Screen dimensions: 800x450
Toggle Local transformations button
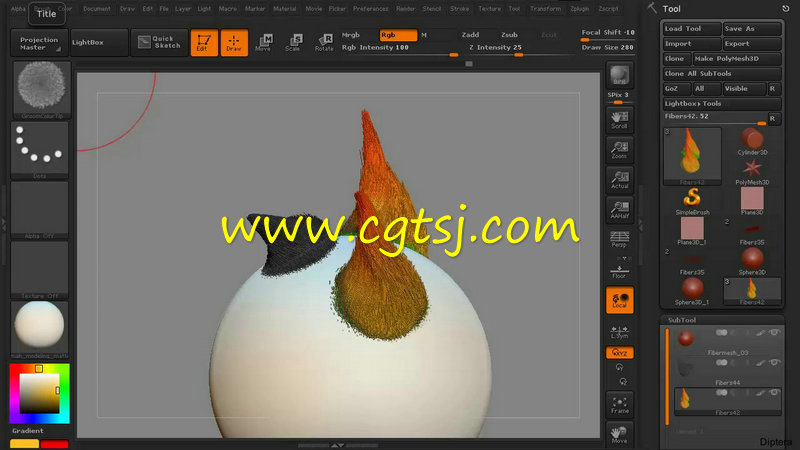click(x=619, y=299)
